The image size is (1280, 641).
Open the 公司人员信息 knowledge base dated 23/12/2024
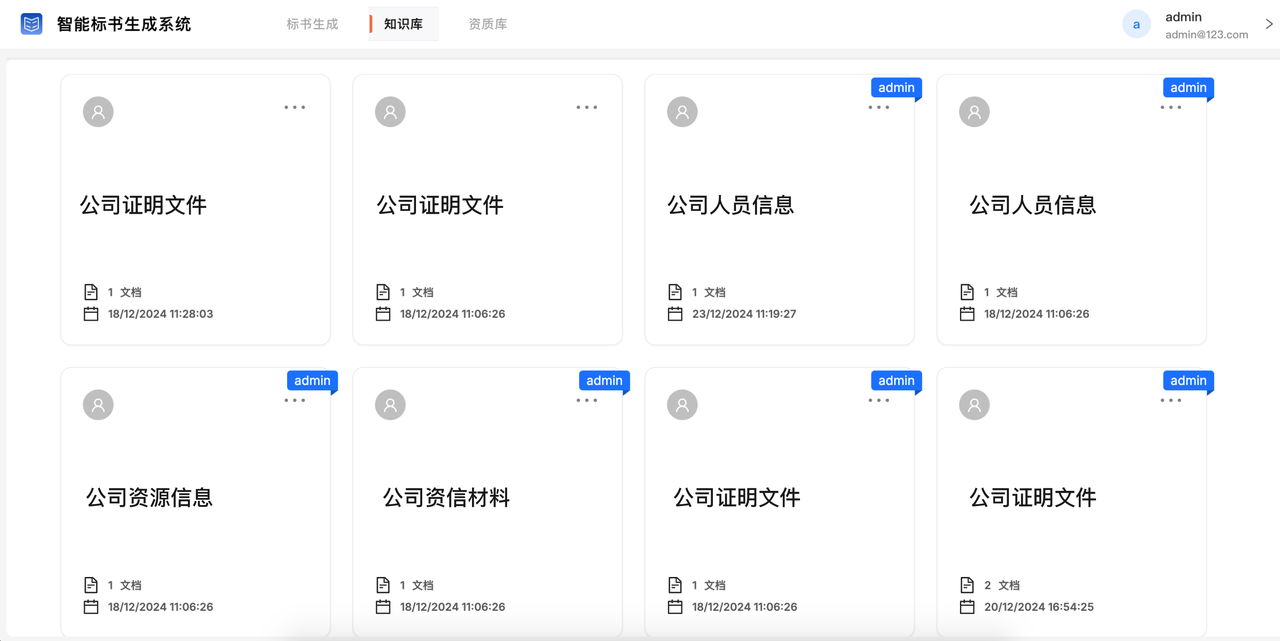(731, 205)
